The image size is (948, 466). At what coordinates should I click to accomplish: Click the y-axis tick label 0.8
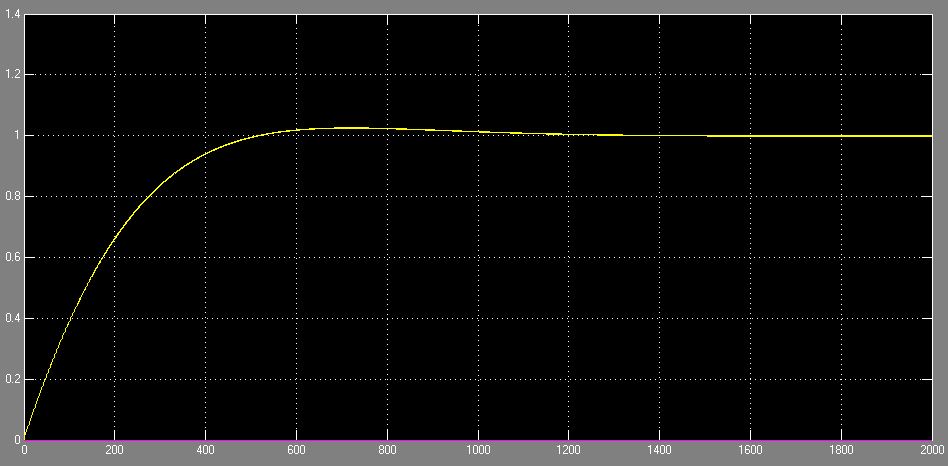12,197
